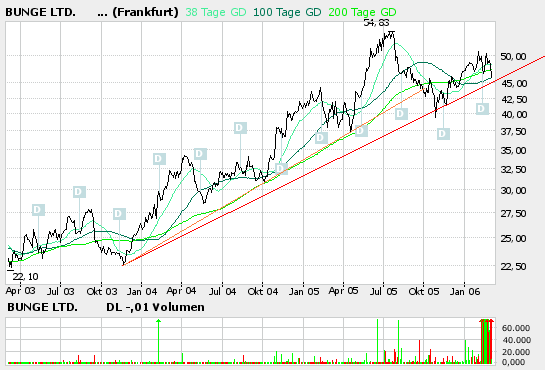Click the D marker between Apr 04 and Jul 04
This screenshot has height=370, width=545.
point(200,154)
